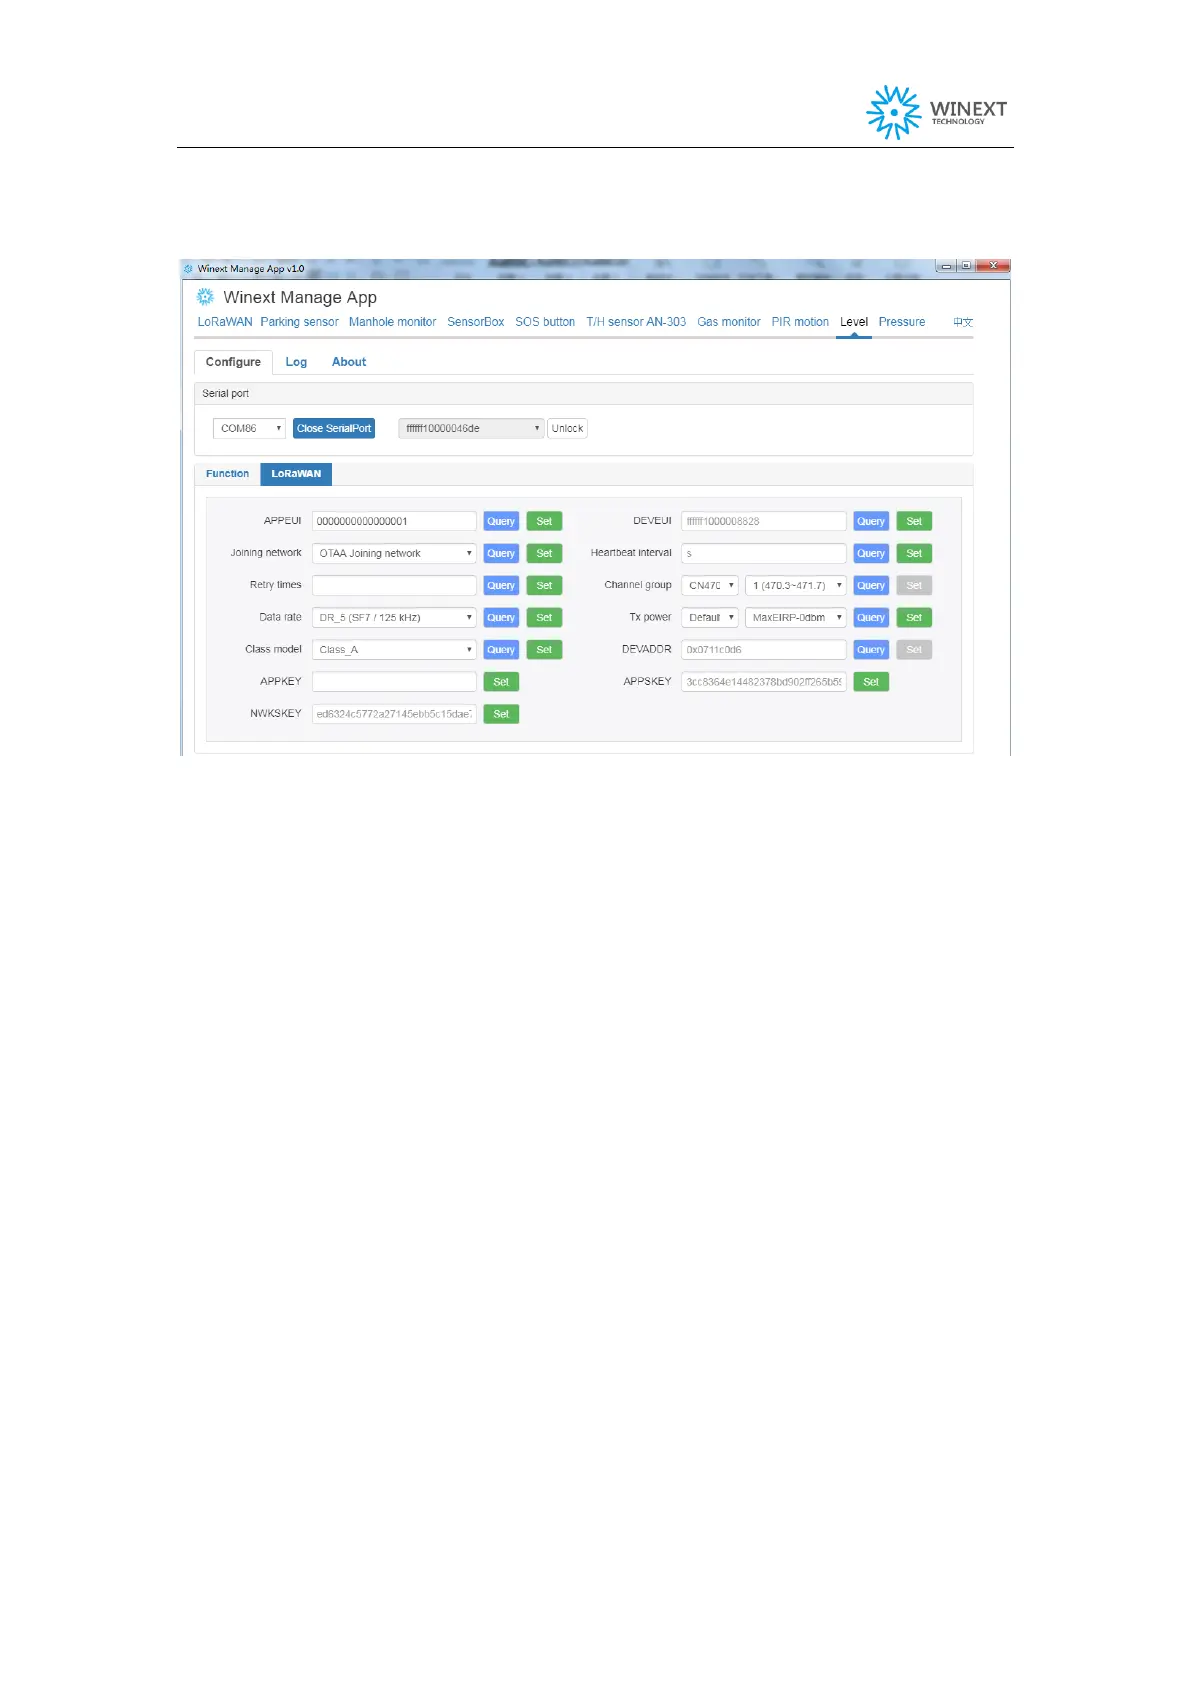
Task: Open the Log tab
Action: click(296, 362)
